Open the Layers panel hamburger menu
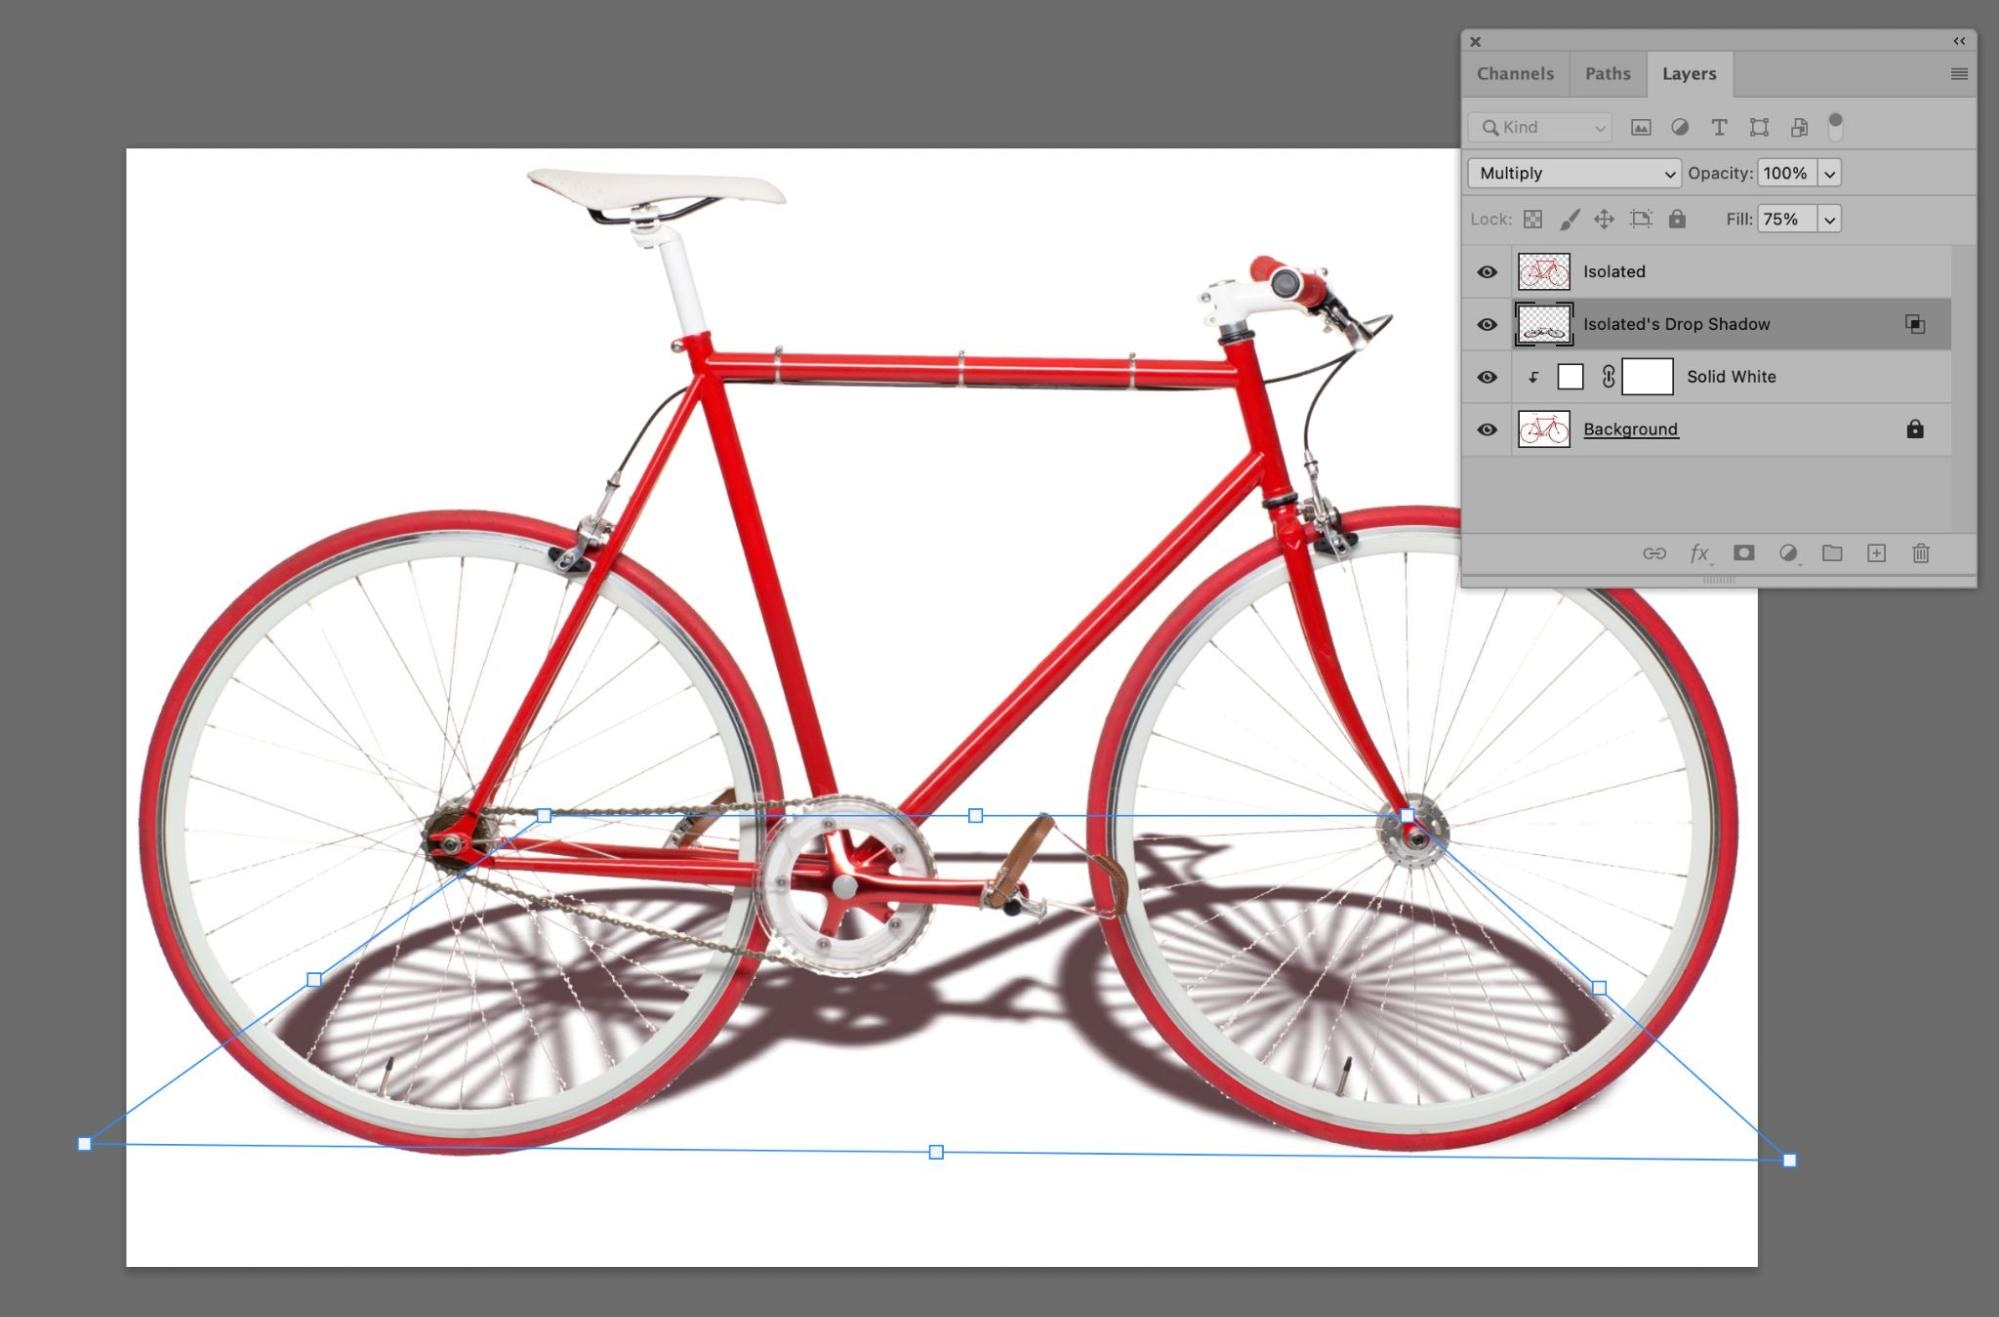The width and height of the screenshot is (1999, 1317). click(1959, 74)
